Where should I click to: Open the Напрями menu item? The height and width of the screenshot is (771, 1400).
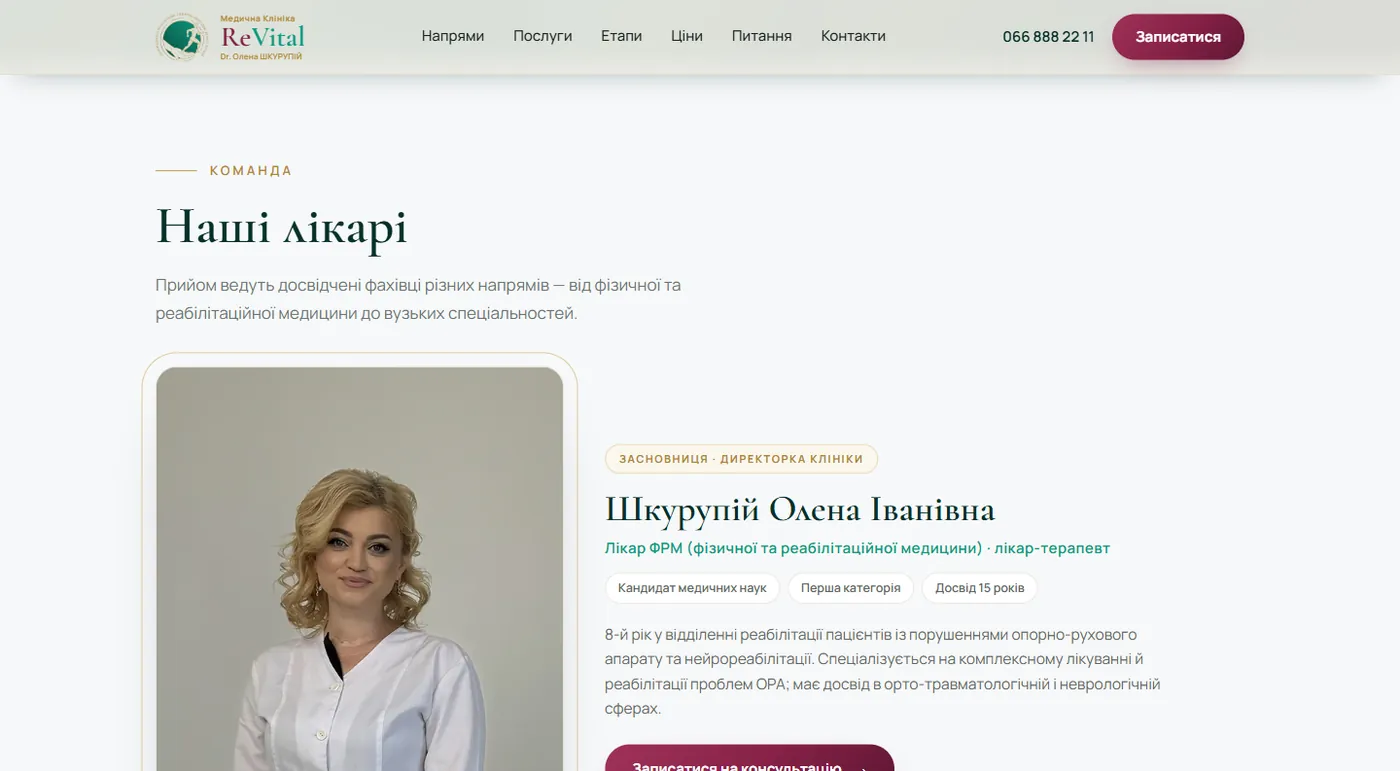tap(453, 36)
